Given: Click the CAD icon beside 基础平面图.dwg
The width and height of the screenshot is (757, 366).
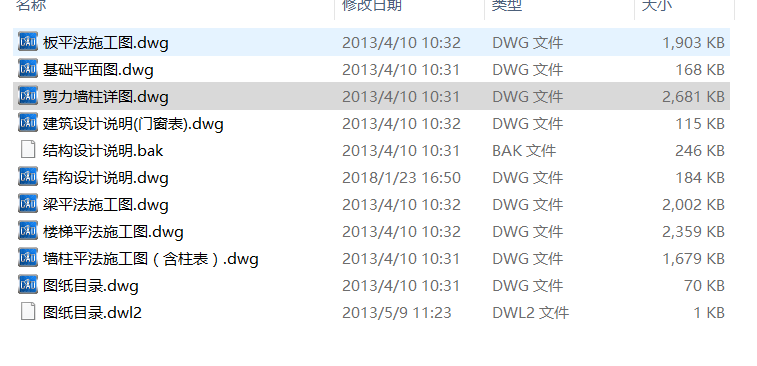Looking at the screenshot, I should 28,68.
